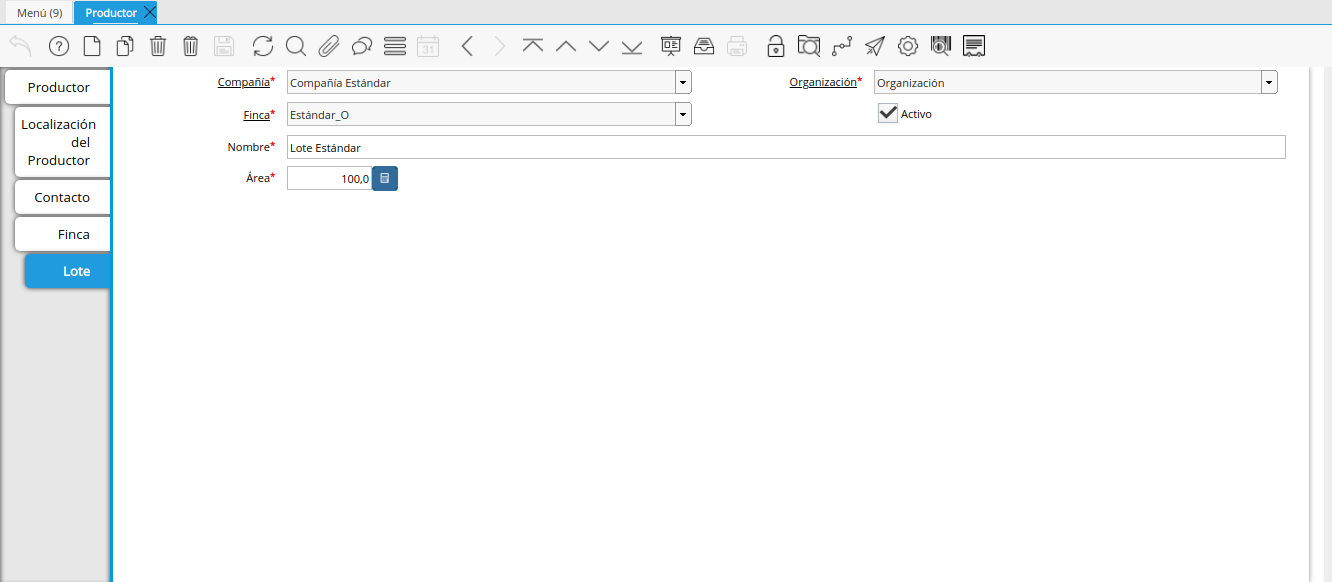Viewport: 1332px width, 582px height.
Task: Click the gear process icon
Action: tap(907, 46)
